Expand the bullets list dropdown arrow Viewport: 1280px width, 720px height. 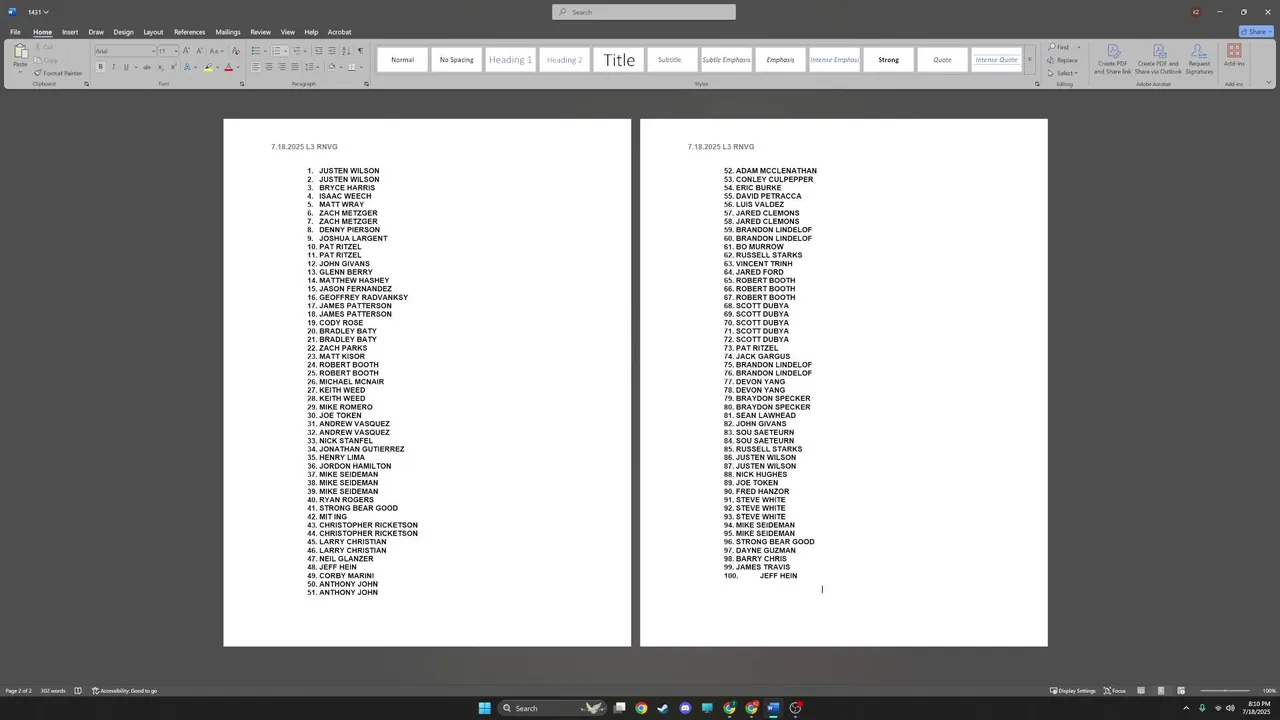[x=265, y=51]
